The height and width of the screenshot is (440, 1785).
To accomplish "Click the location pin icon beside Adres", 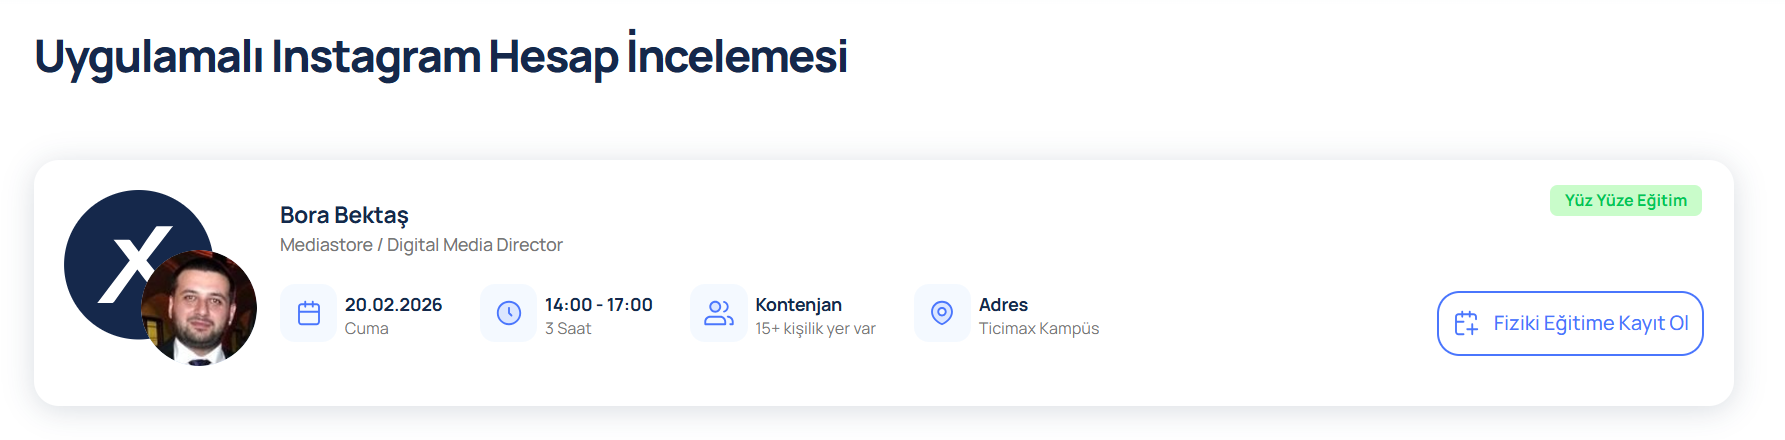I will tap(942, 313).
